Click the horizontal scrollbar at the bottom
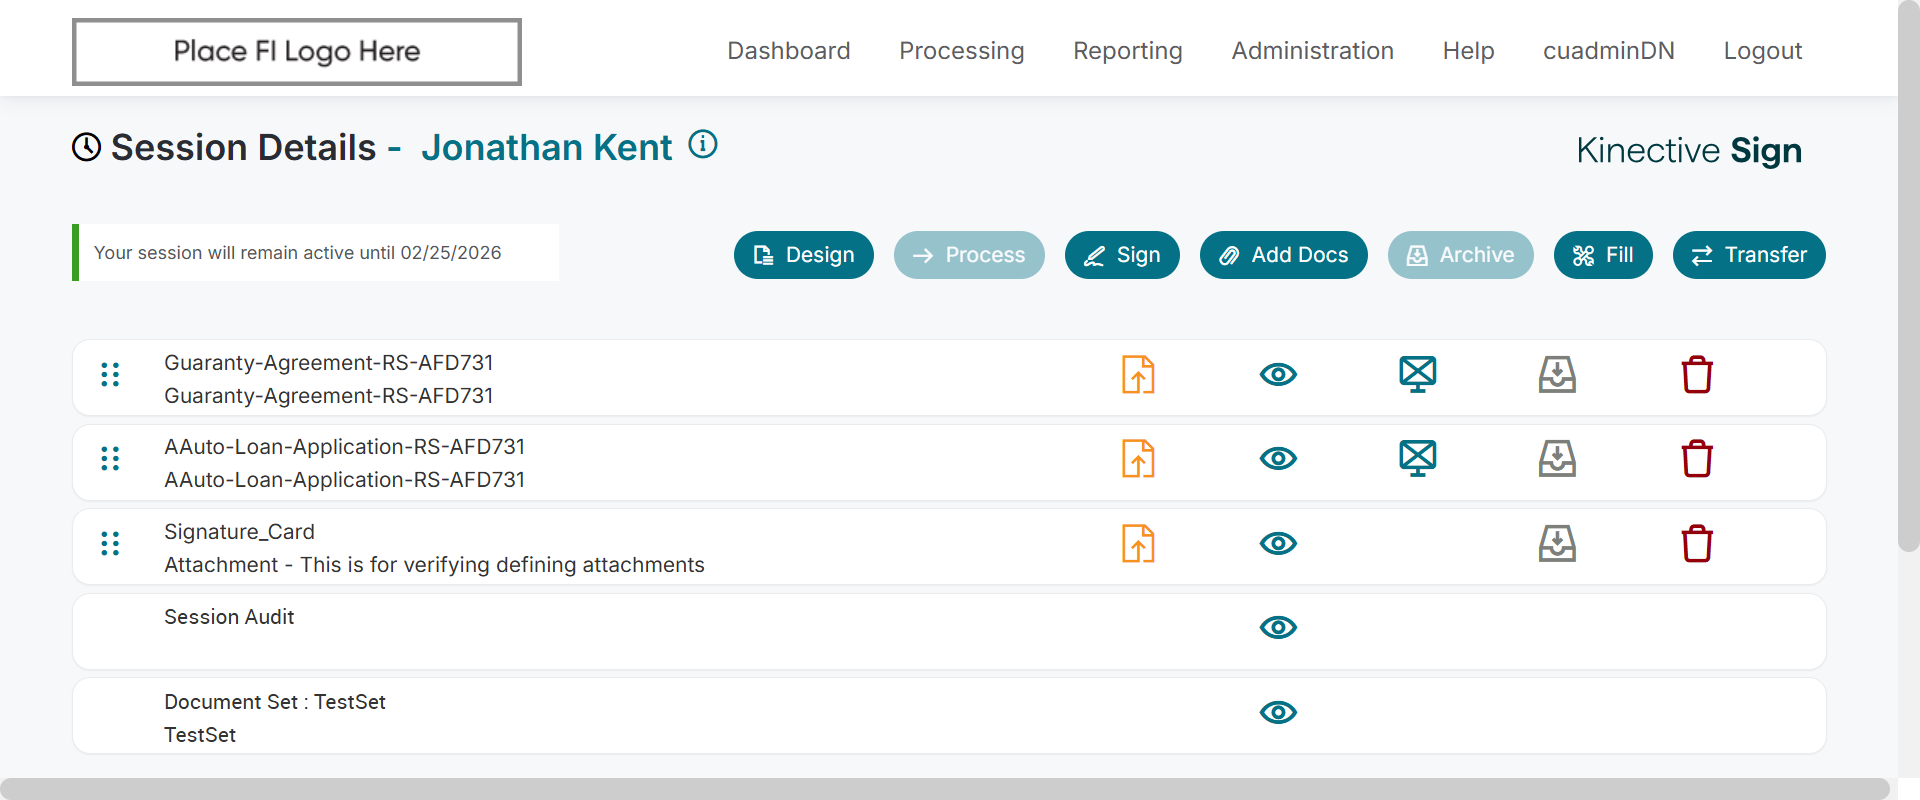Viewport: 1920px width, 800px height. (944, 788)
